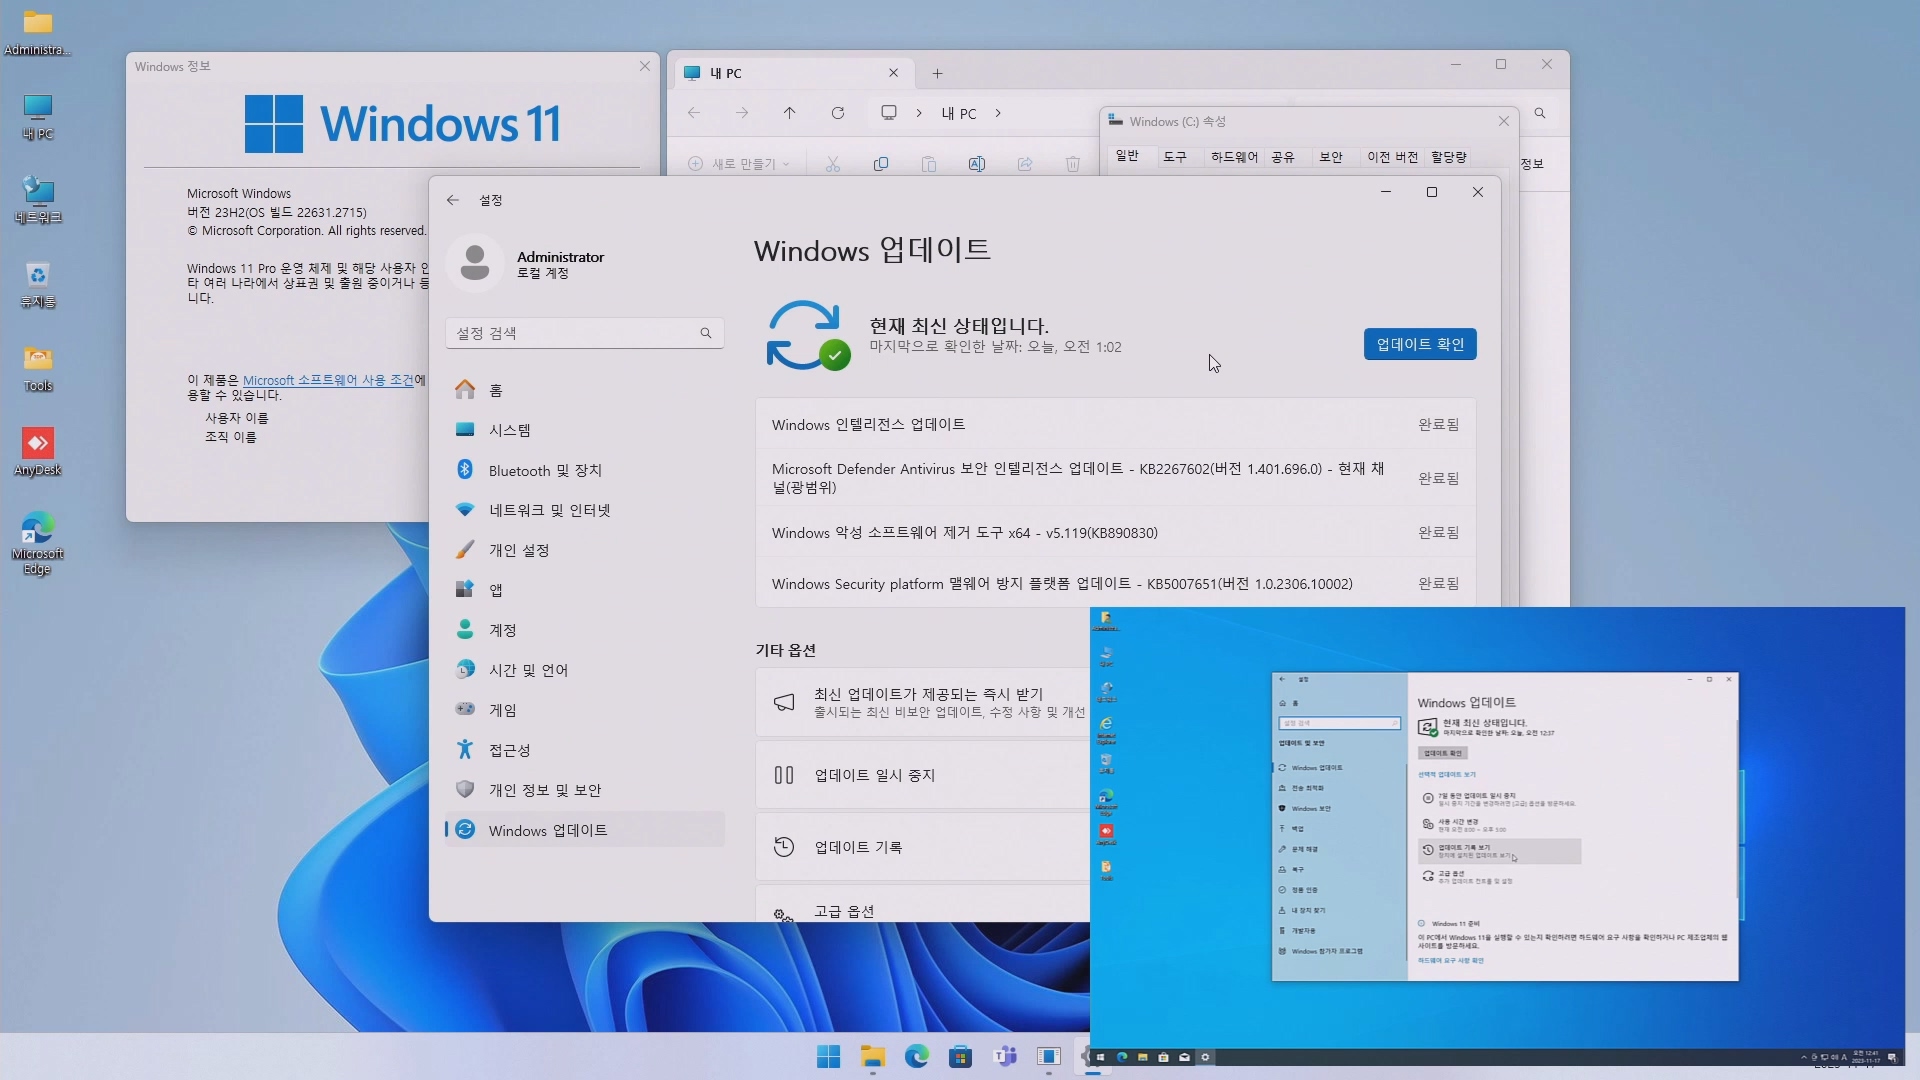This screenshot has width=1920, height=1080.
Task: Click Windows 악성 소프트웨어 제거 도구 row
Action: tap(1115, 533)
